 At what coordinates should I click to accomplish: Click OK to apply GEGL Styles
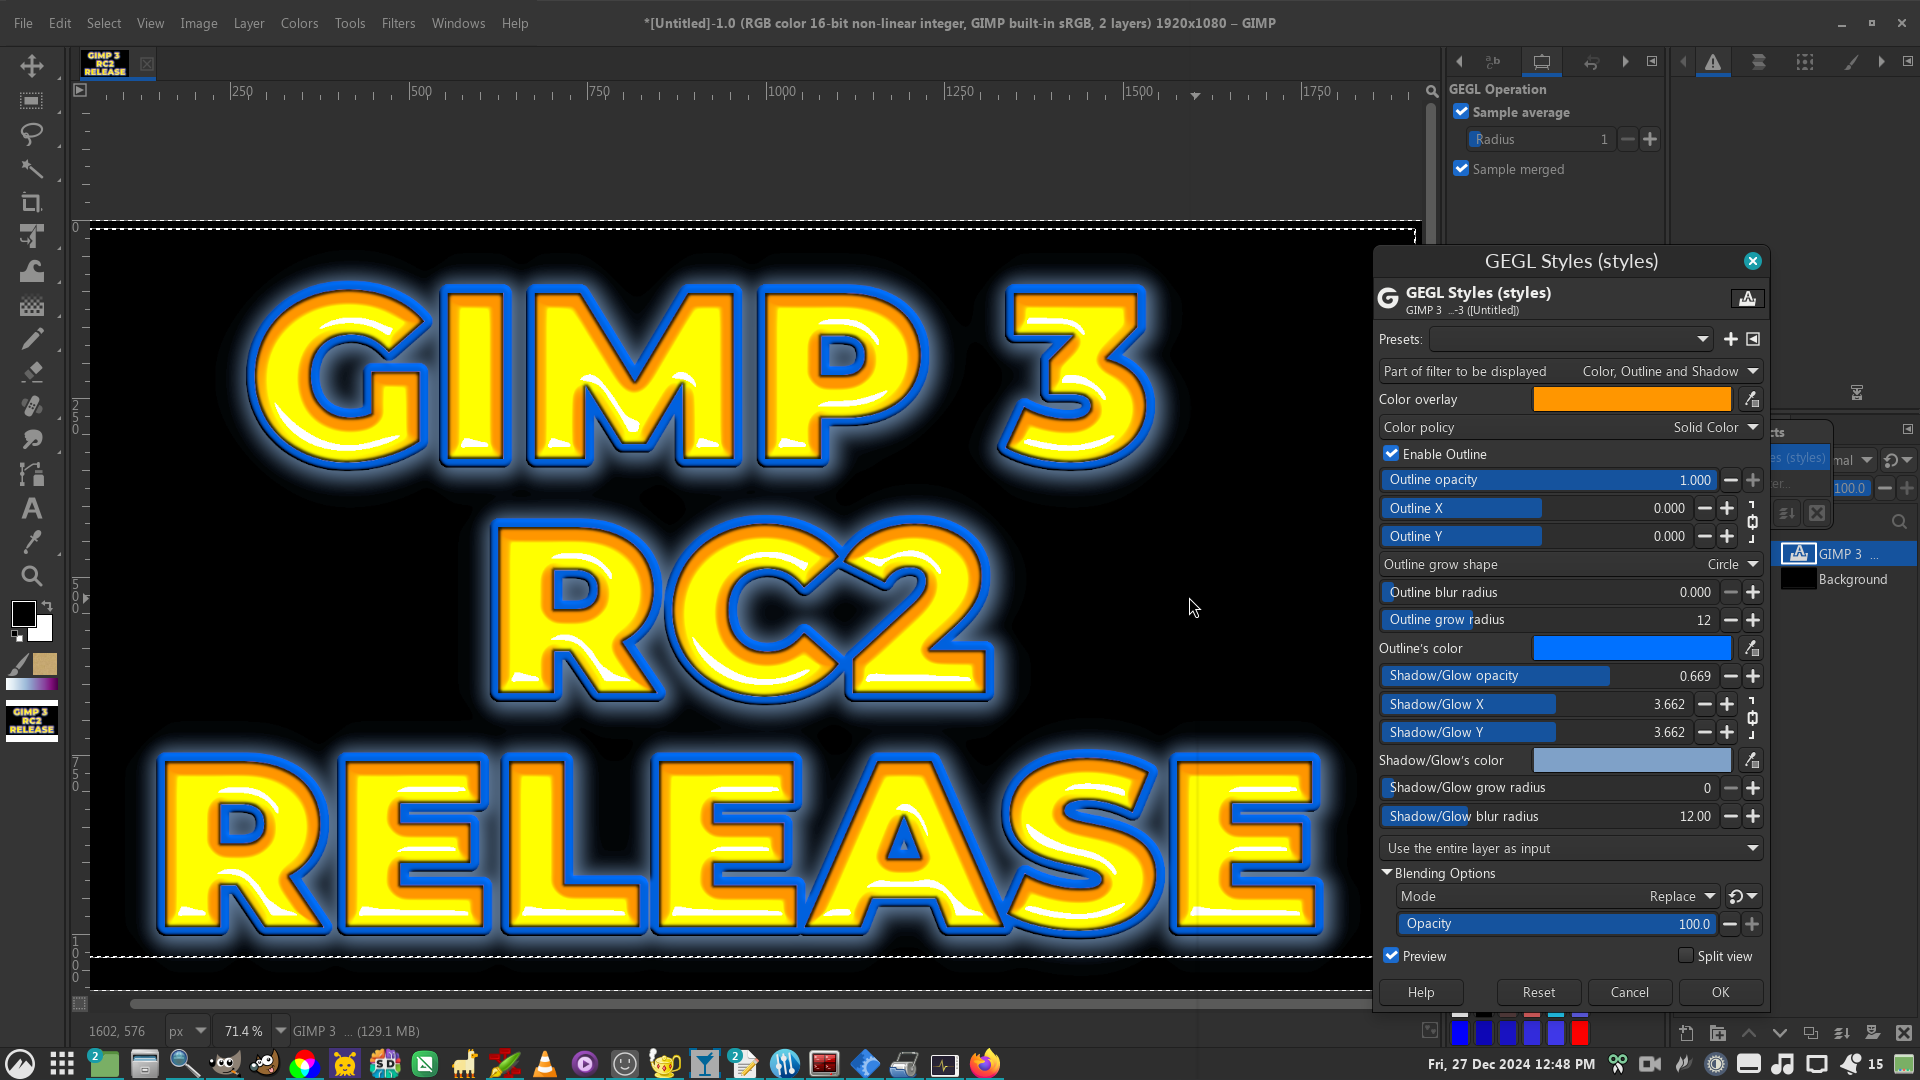1720,992
